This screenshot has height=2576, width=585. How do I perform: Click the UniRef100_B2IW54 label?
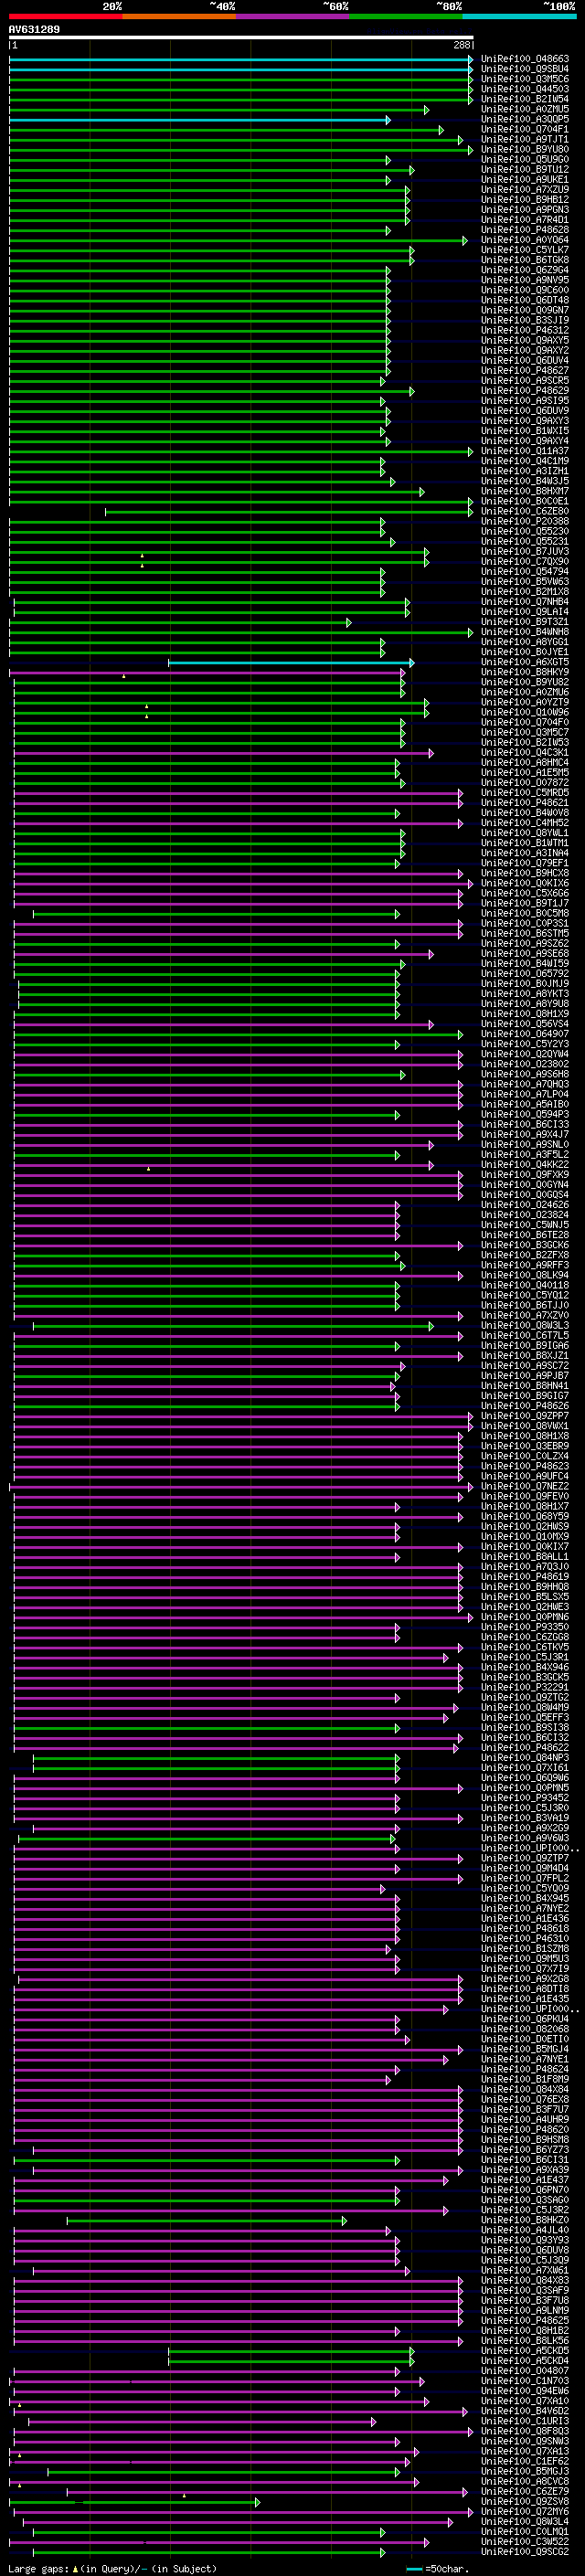(x=524, y=99)
